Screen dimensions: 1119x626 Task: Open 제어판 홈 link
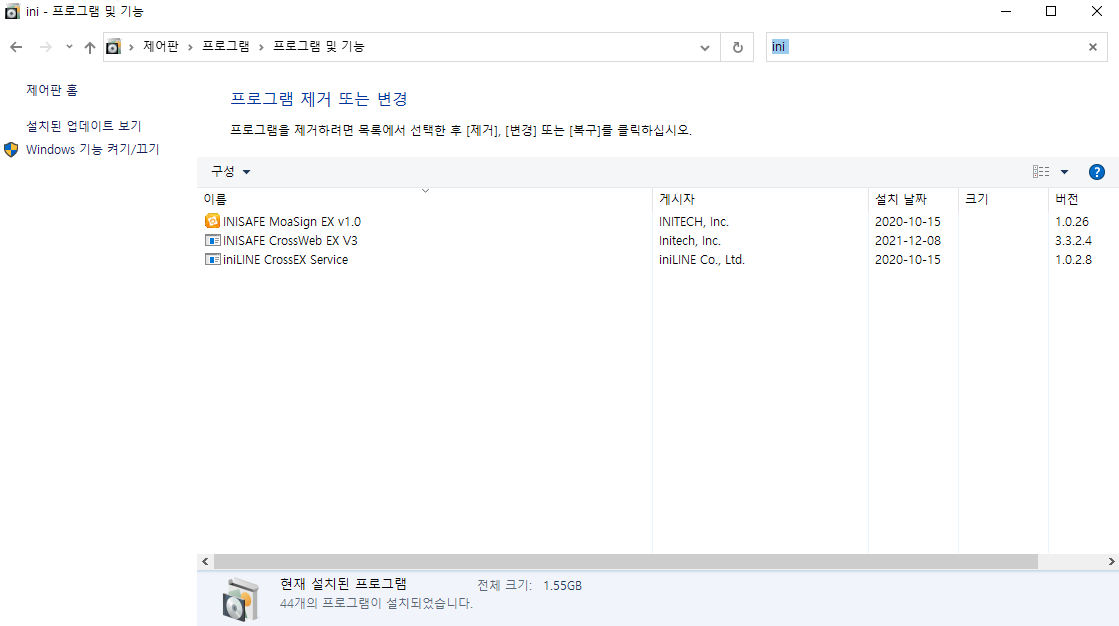pos(52,90)
